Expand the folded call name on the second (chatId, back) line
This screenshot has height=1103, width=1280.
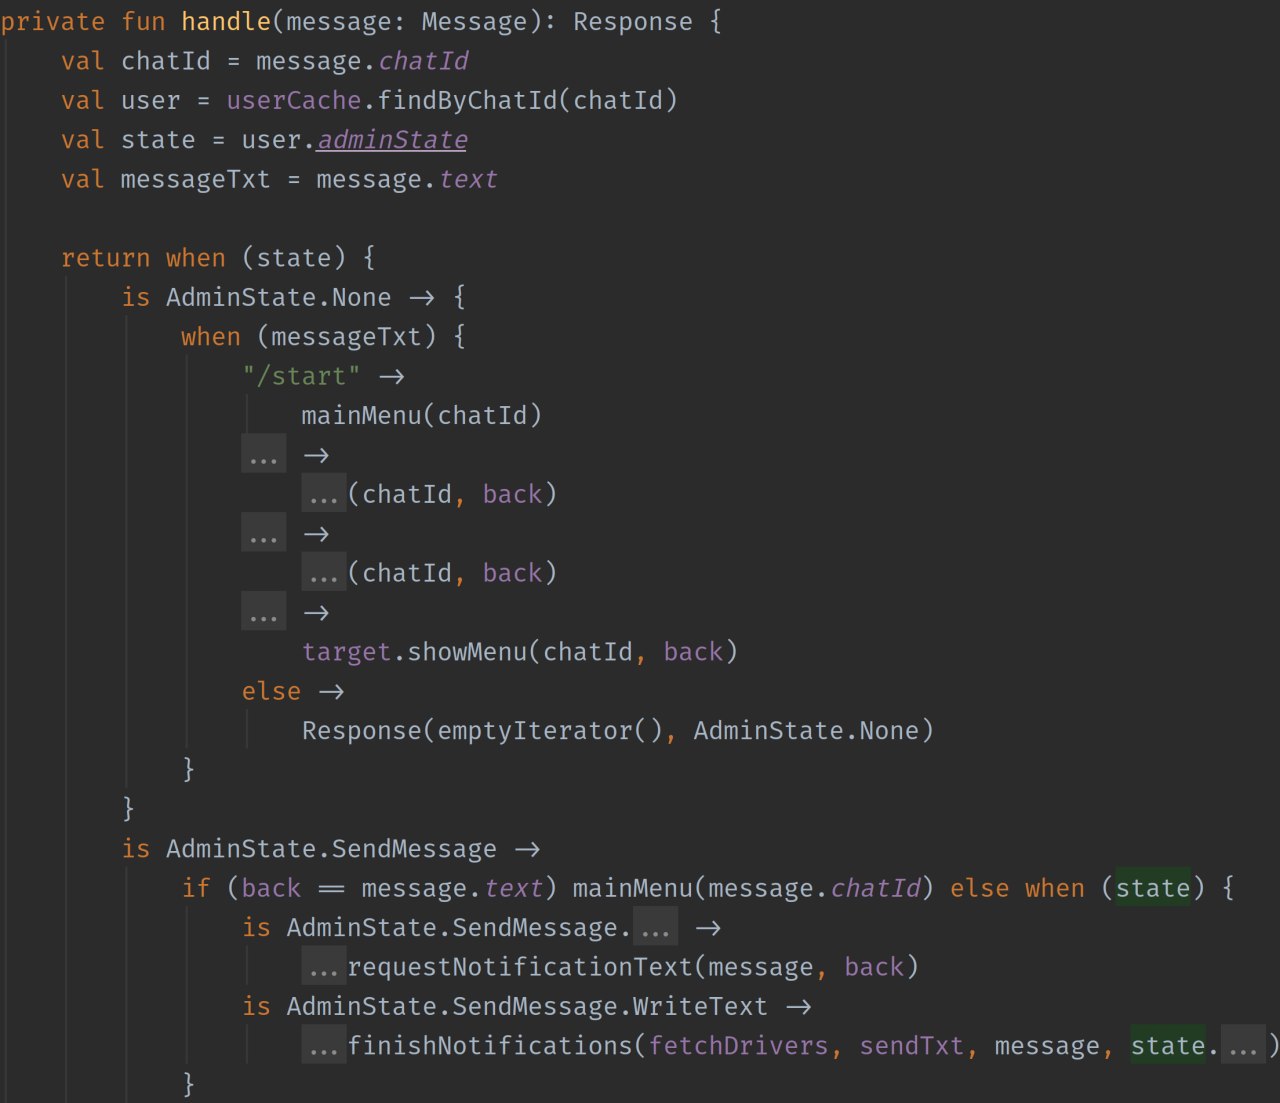(324, 573)
